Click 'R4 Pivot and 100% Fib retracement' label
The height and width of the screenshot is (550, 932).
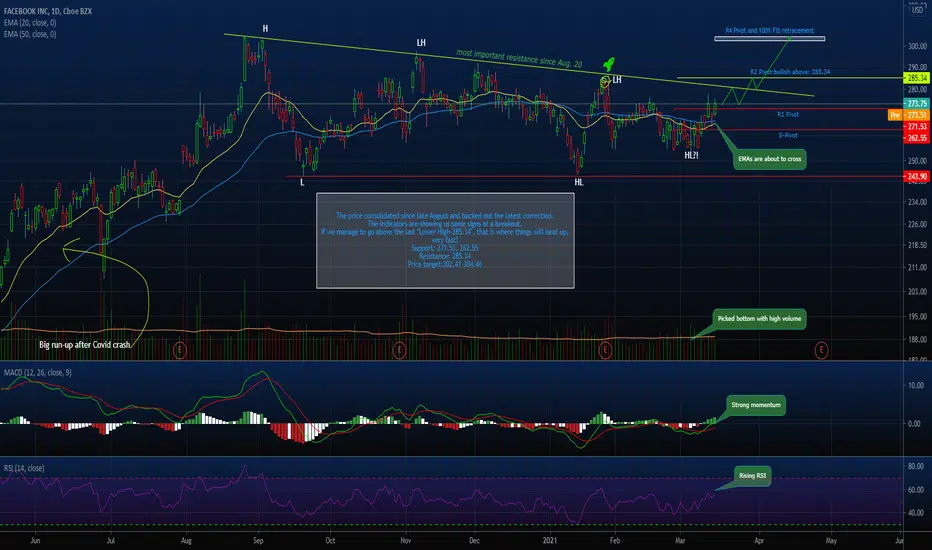(769, 30)
